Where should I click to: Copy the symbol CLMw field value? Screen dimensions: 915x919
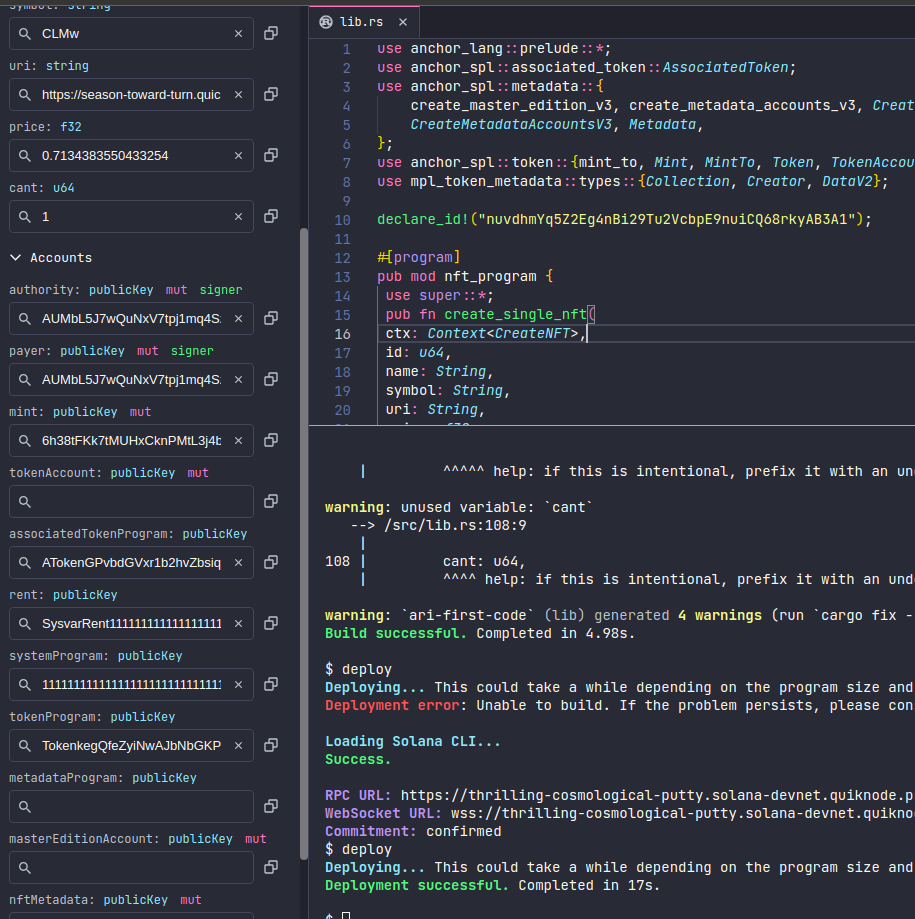pos(271,34)
